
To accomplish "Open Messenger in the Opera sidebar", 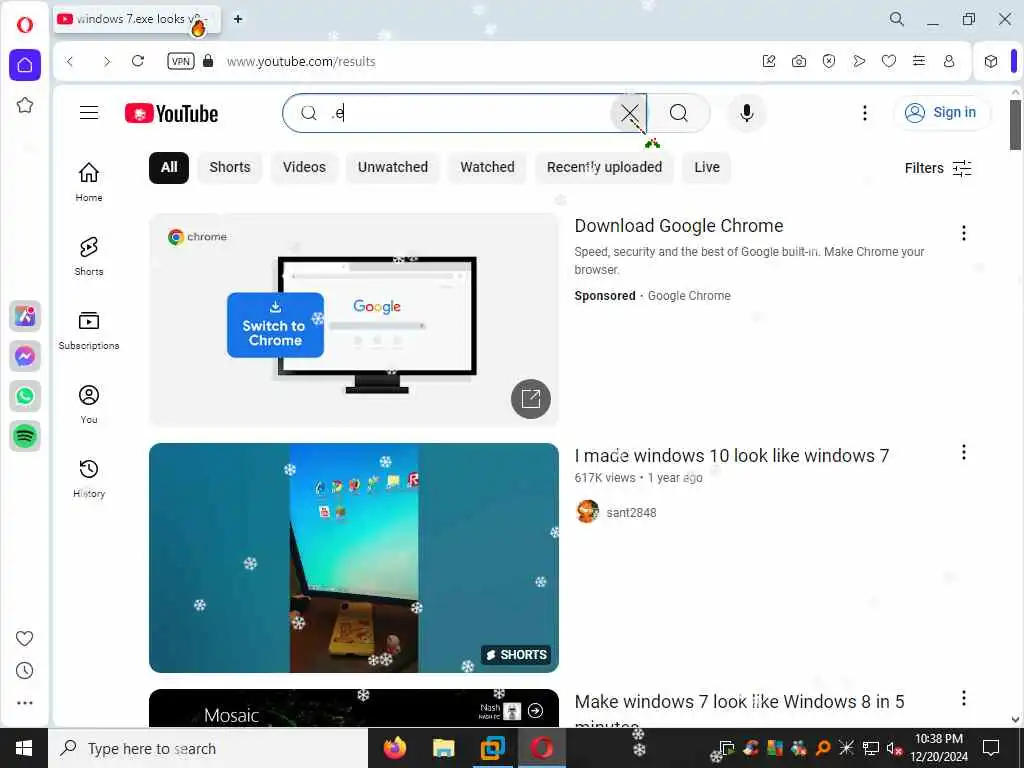I will point(25,356).
